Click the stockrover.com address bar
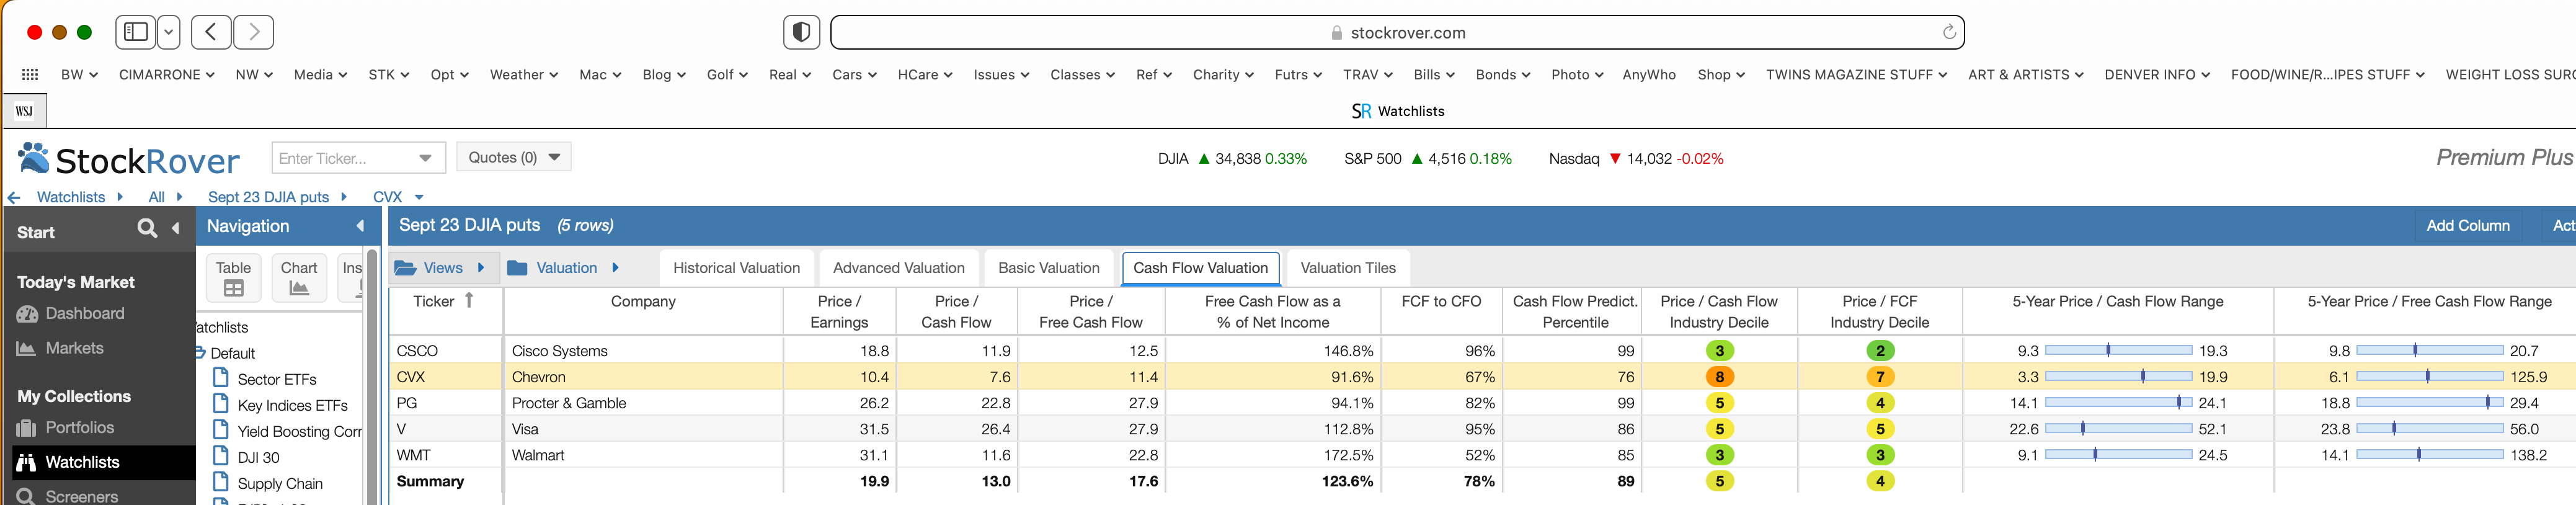This screenshot has width=2576, height=505. tap(1397, 32)
